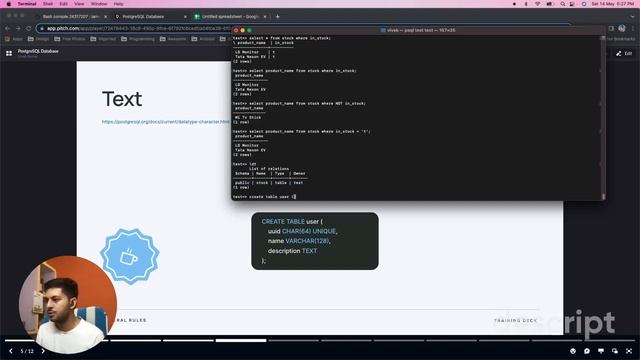The width and height of the screenshot is (640, 360).
Task: Open a new browser tab
Action: click(x=278, y=17)
